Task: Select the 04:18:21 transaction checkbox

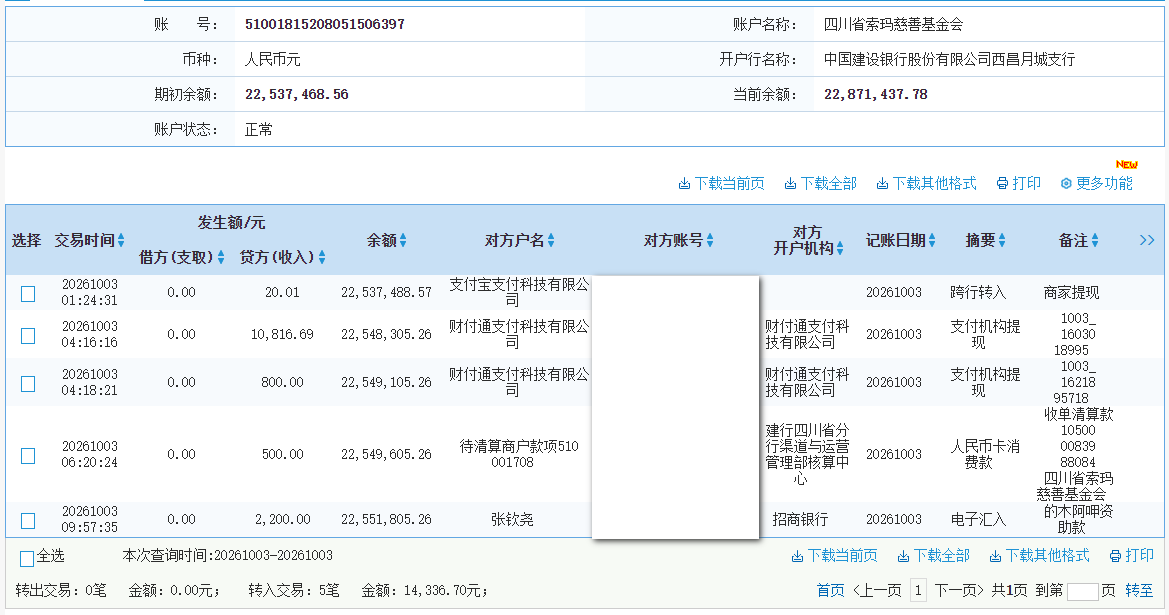Action: [x=28, y=383]
